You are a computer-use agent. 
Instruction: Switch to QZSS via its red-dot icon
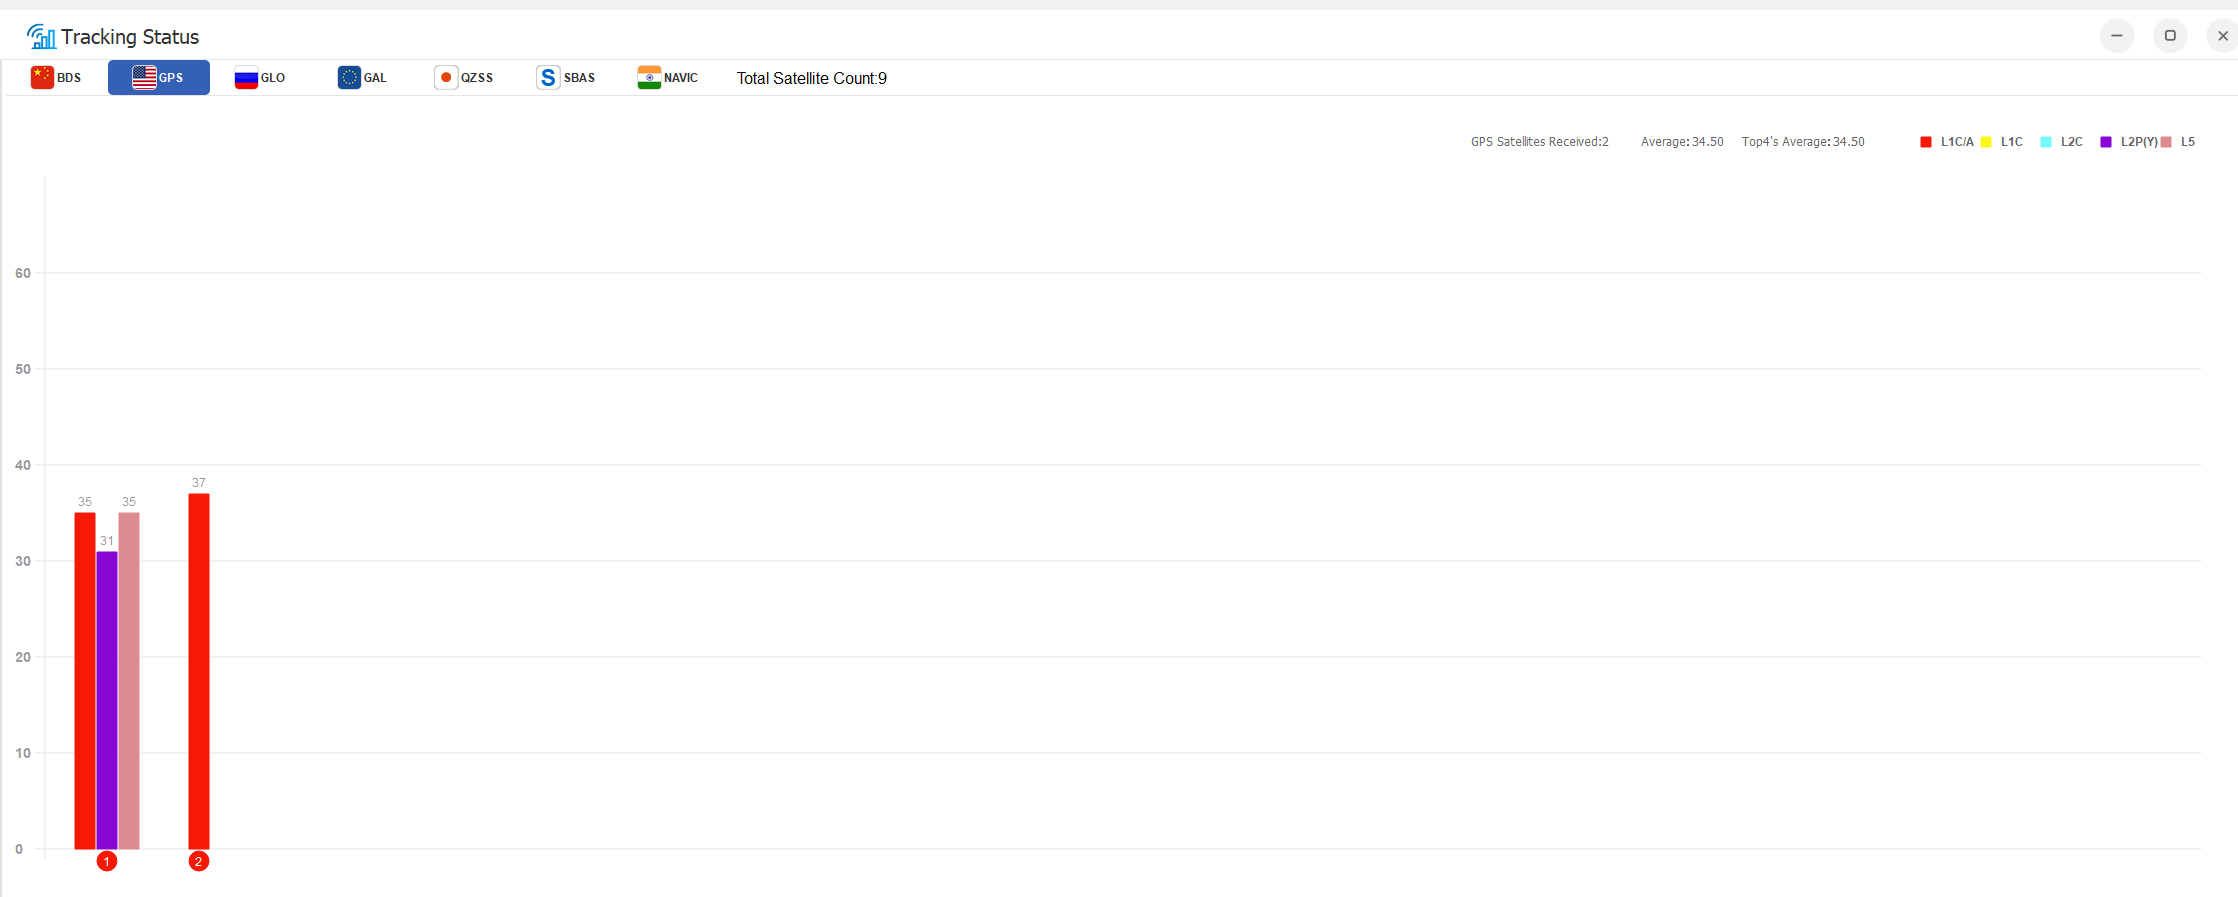coord(446,78)
